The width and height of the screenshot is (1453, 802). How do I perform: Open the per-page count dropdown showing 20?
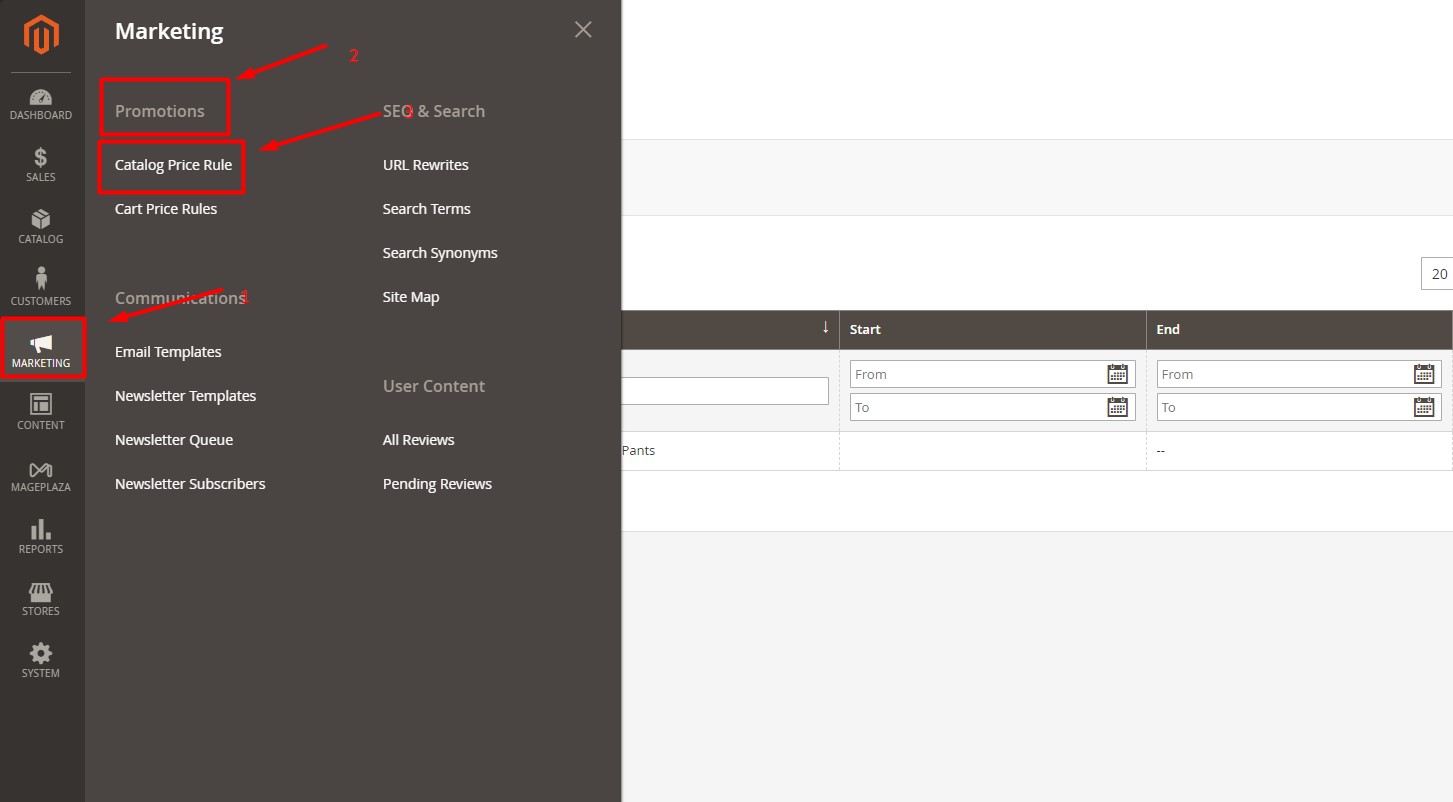pyautogui.click(x=1438, y=274)
